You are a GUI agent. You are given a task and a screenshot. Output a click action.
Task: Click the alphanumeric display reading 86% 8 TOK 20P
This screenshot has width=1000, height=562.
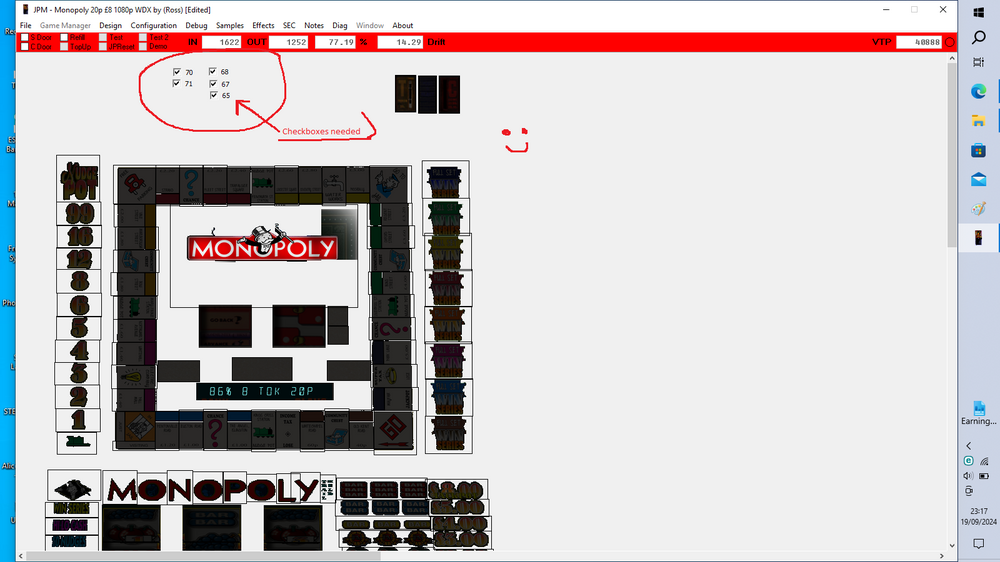pos(265,391)
